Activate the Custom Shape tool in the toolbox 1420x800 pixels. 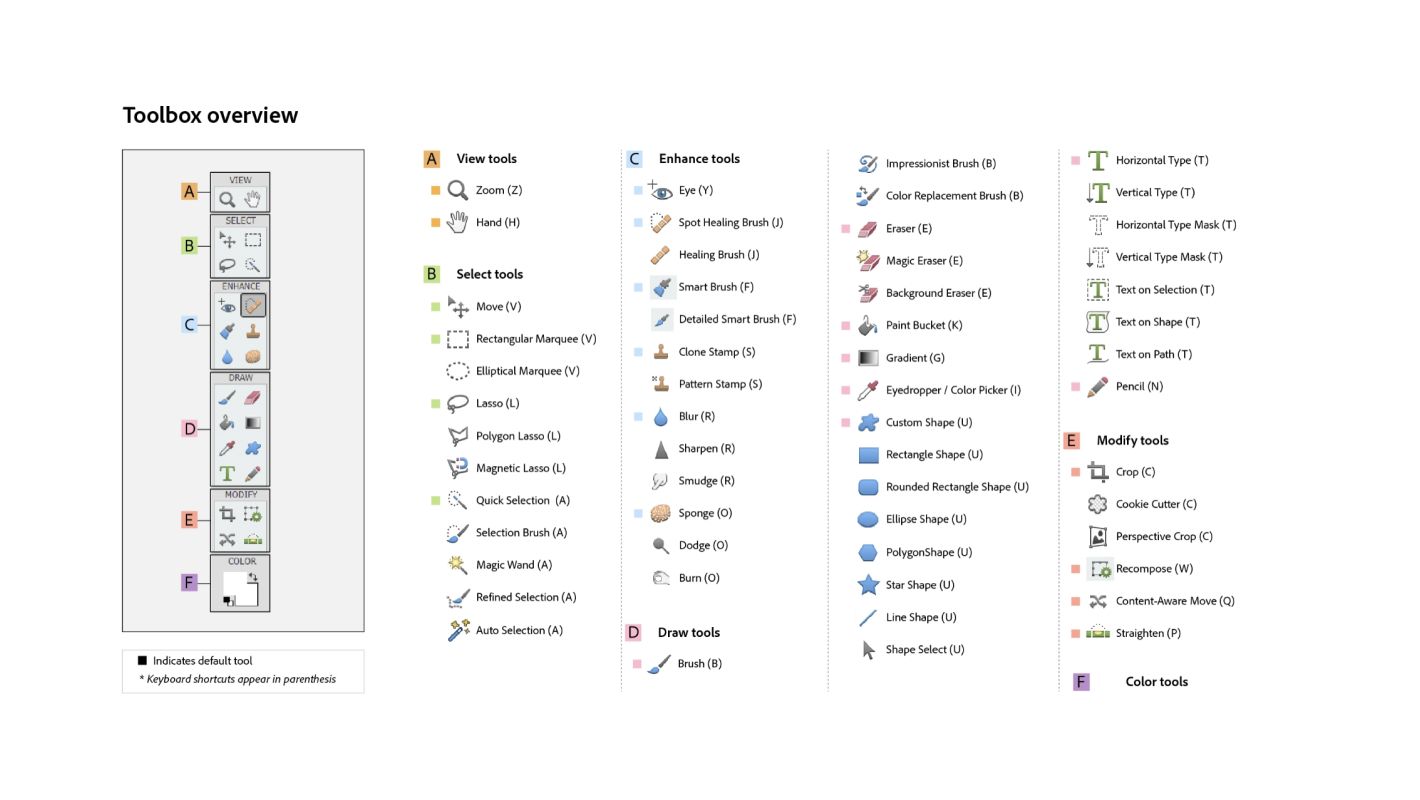(253, 448)
